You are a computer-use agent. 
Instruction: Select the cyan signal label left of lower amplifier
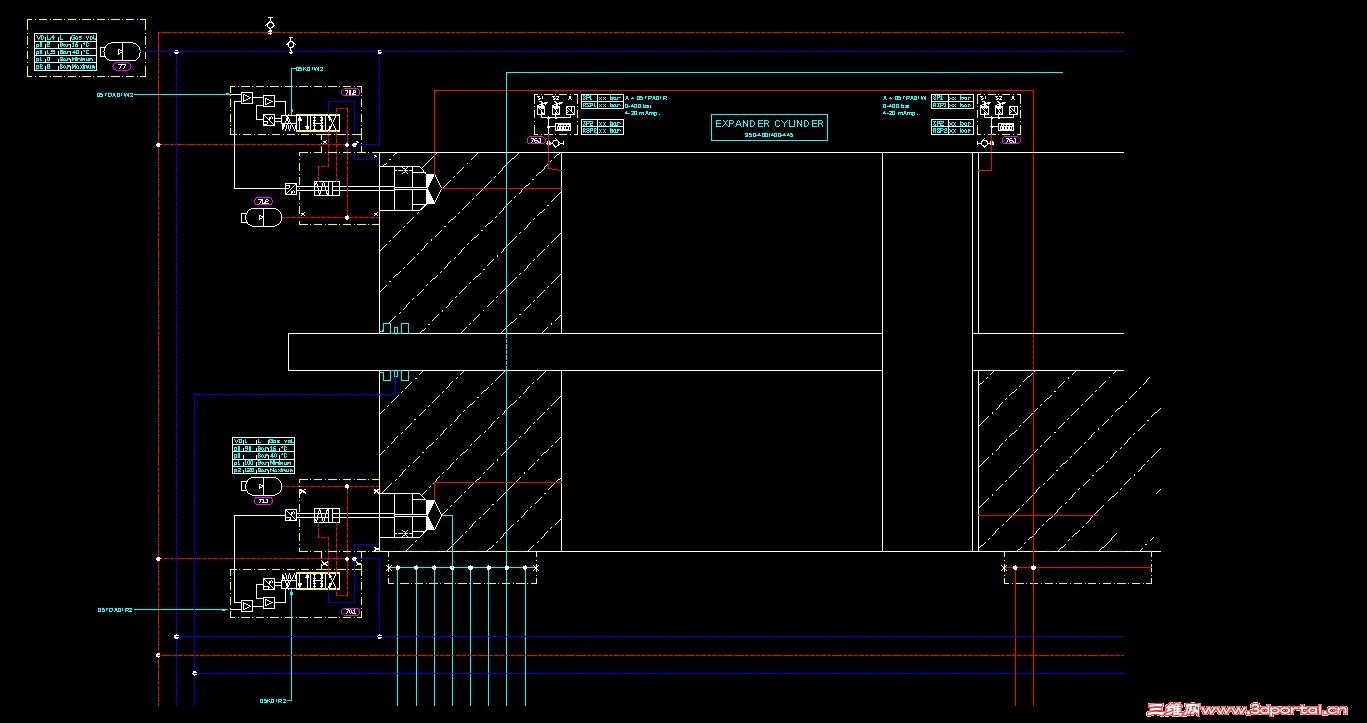pos(115,610)
